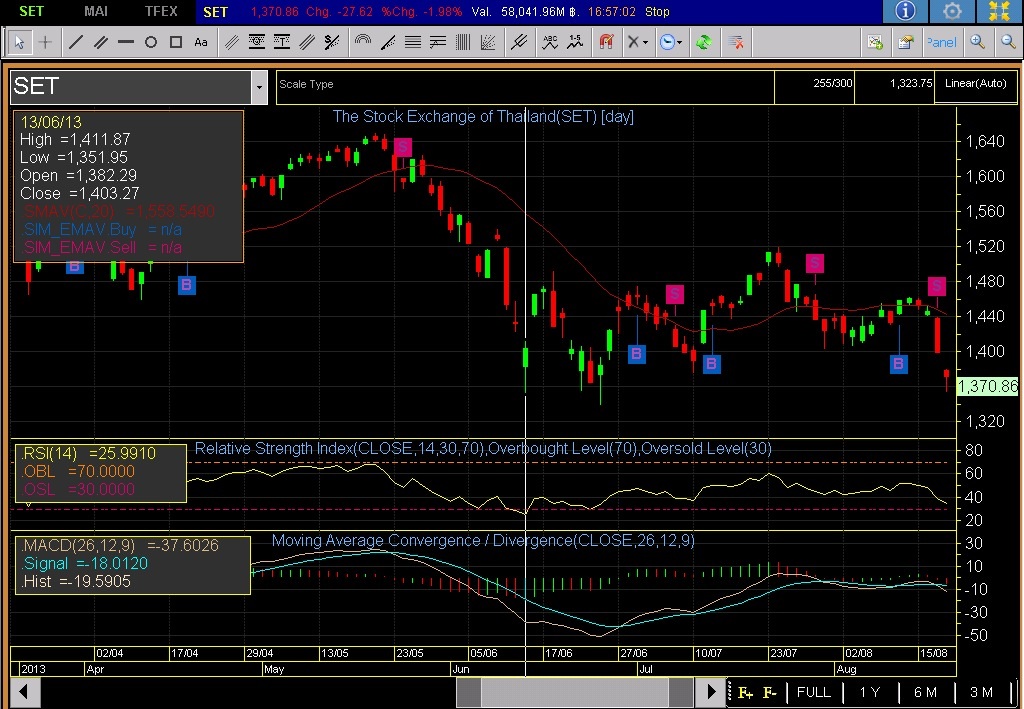1024x709 pixels.
Task: Click the Panel button
Action: [941, 42]
